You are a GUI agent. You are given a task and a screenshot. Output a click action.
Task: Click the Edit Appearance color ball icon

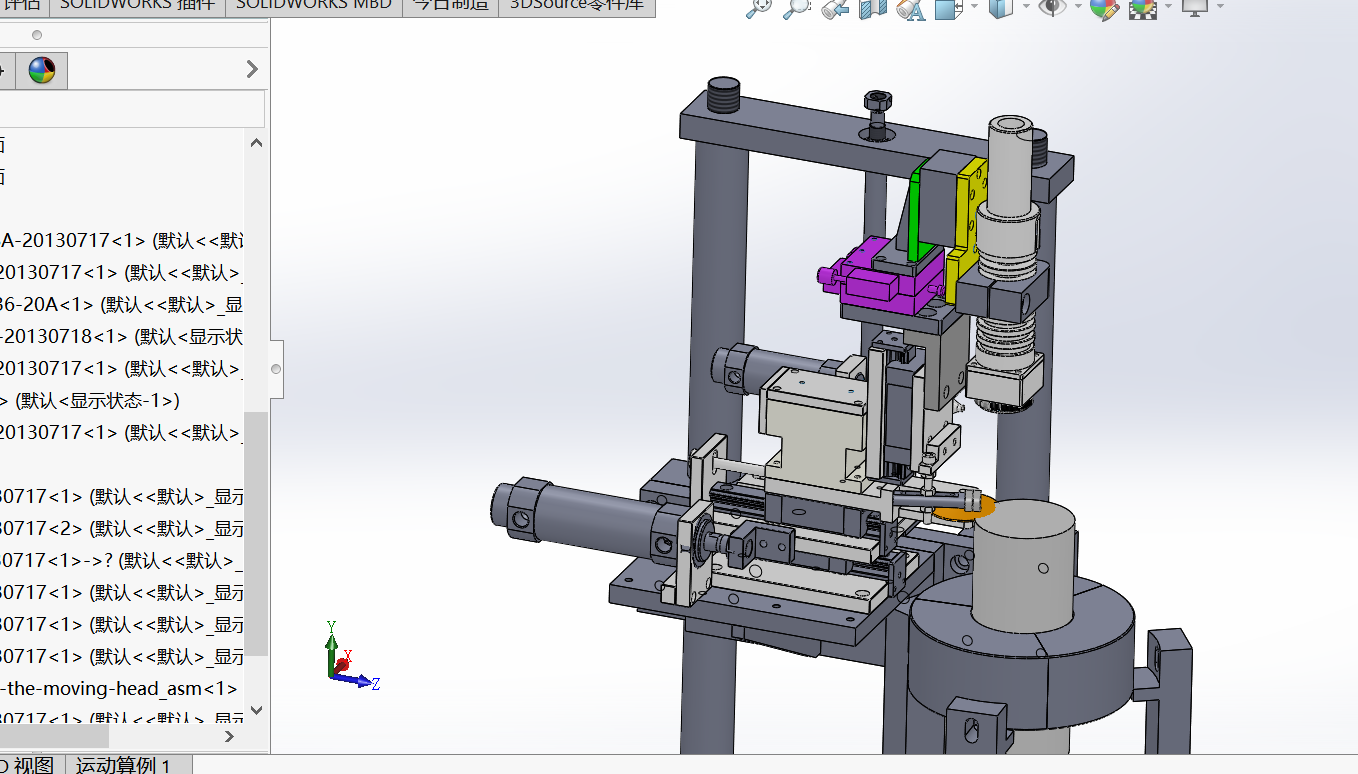[x=1104, y=9]
